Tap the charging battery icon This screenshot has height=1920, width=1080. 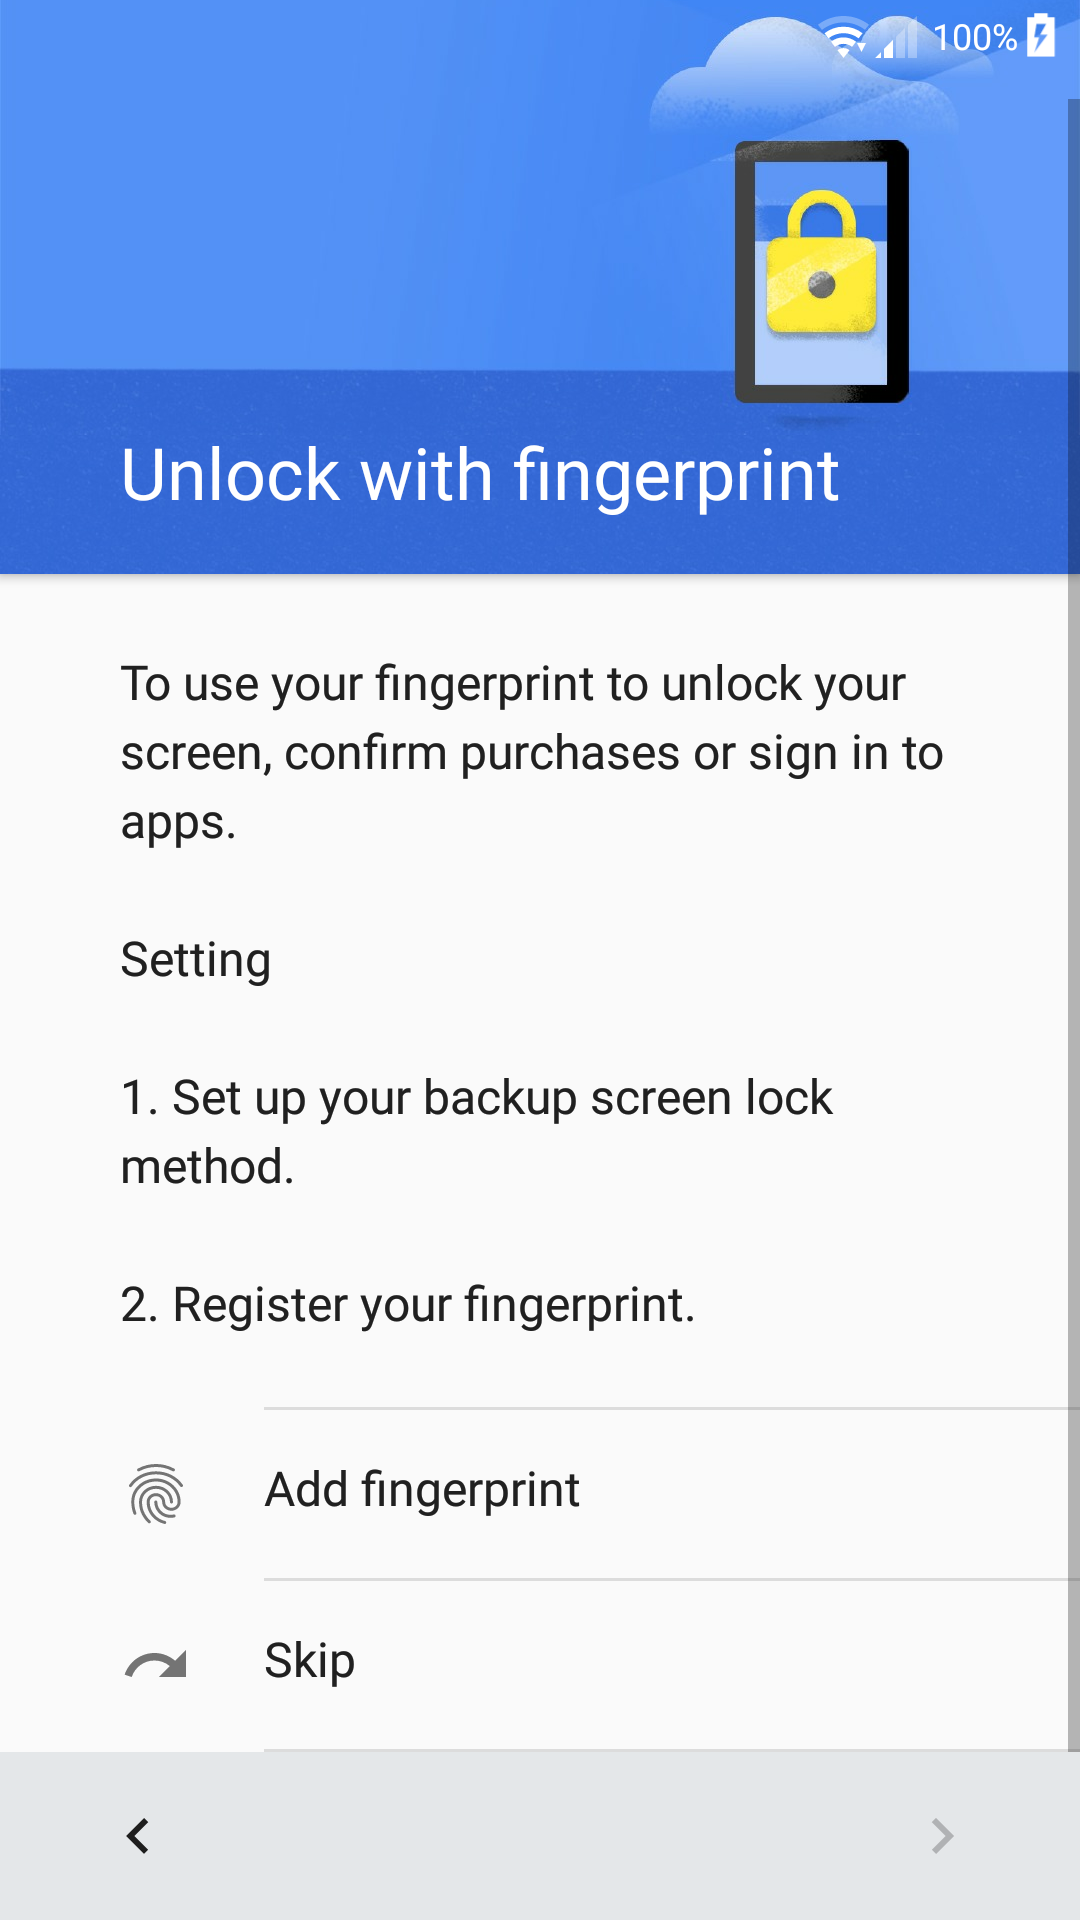click(x=1041, y=36)
